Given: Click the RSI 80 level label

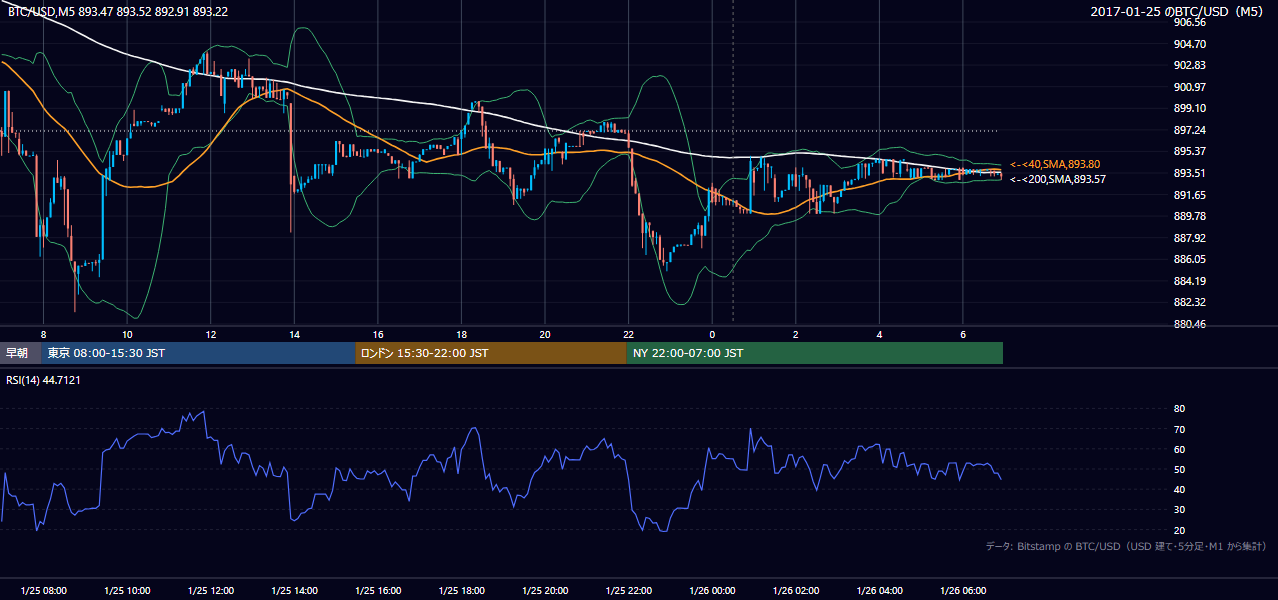Looking at the screenshot, I should (1179, 409).
